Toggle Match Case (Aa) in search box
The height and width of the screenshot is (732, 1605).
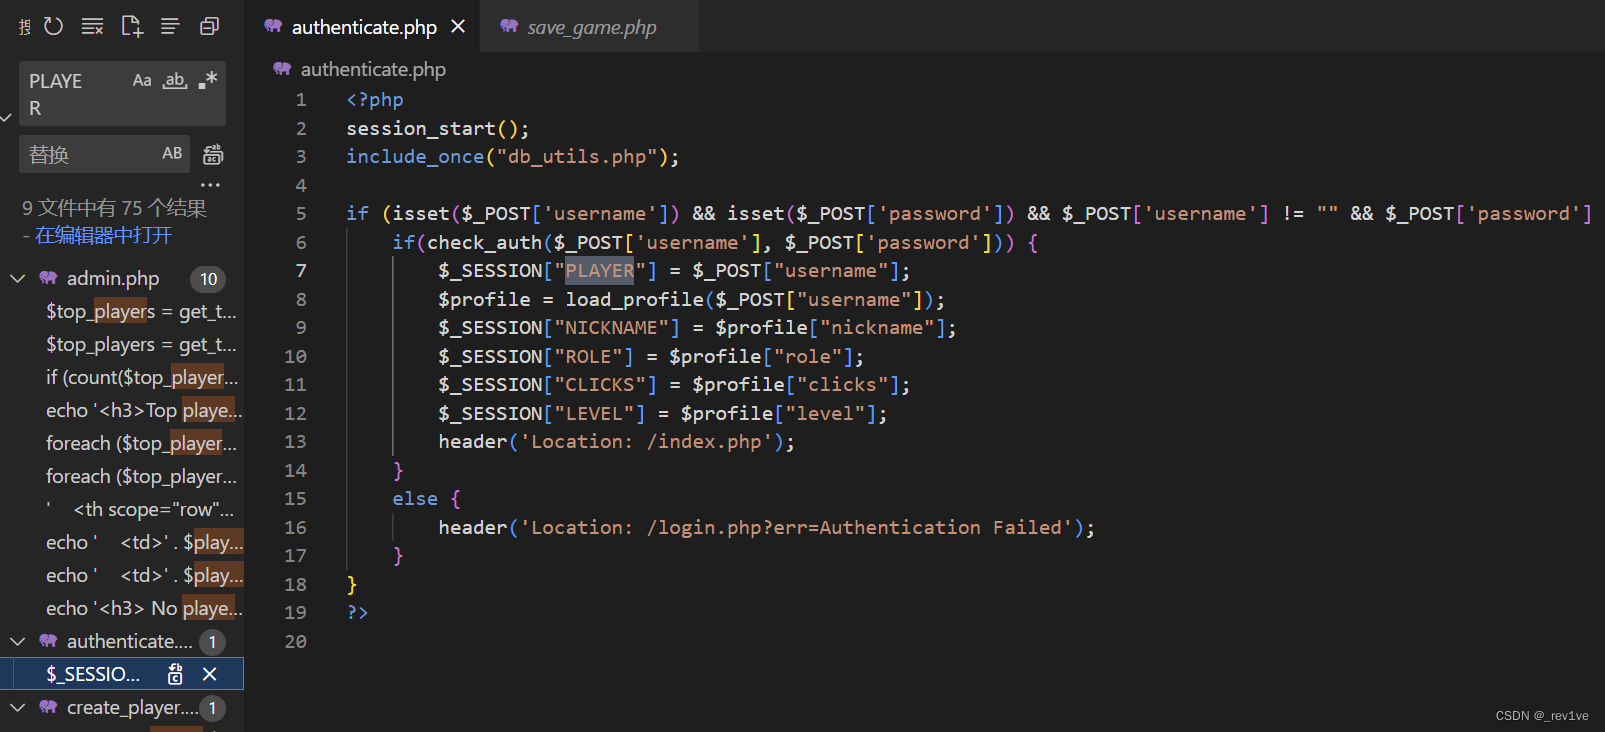pos(142,80)
